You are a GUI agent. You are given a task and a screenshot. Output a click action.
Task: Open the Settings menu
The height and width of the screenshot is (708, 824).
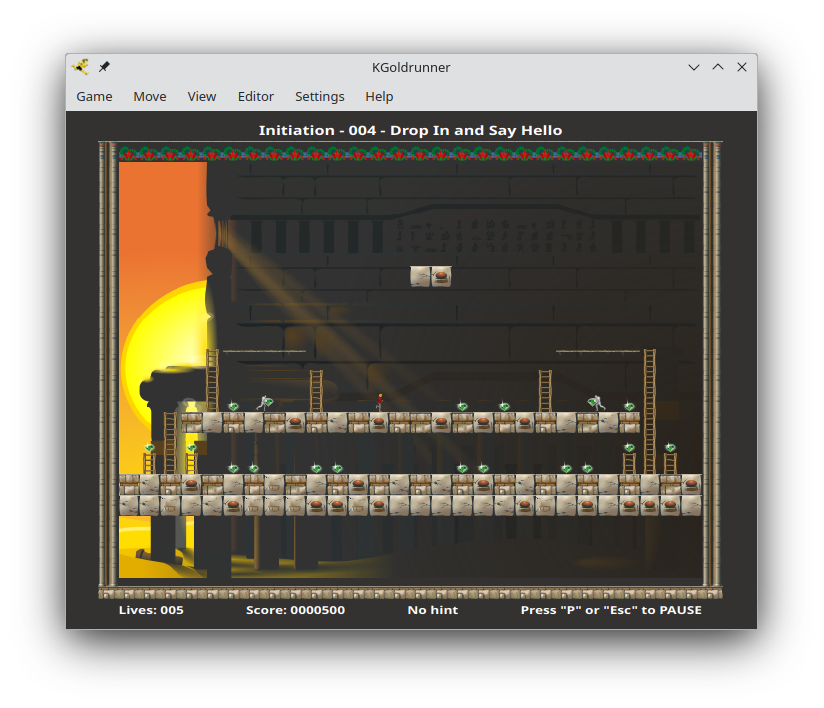point(320,97)
